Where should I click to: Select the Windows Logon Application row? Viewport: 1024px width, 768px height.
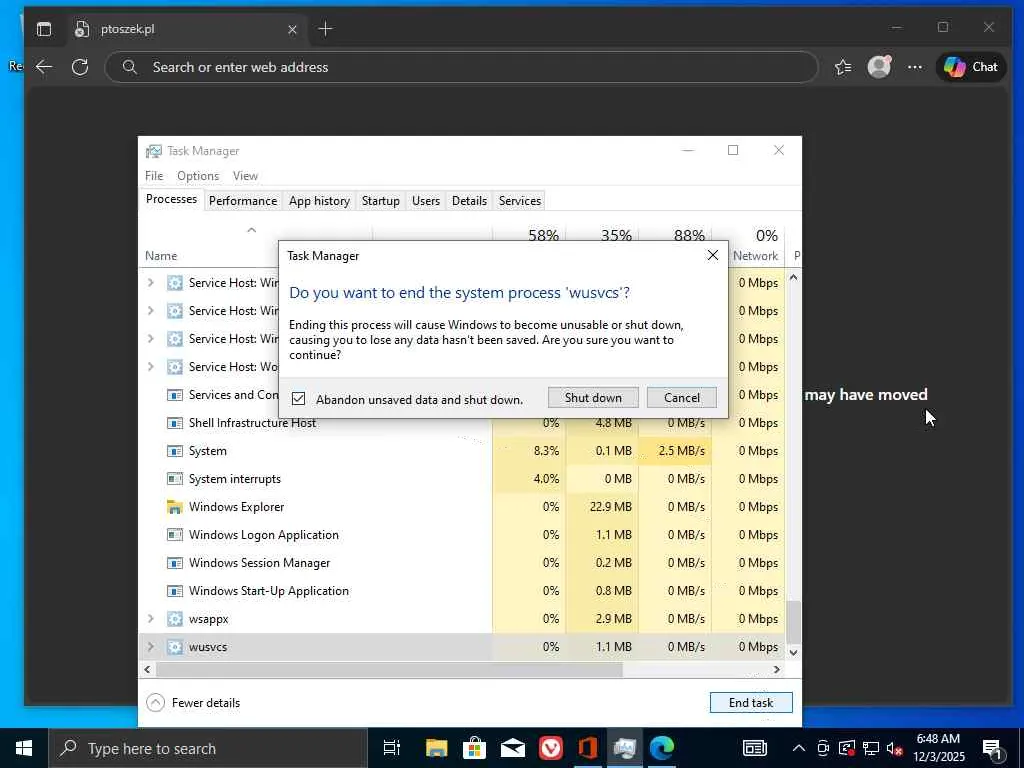[x=462, y=535]
